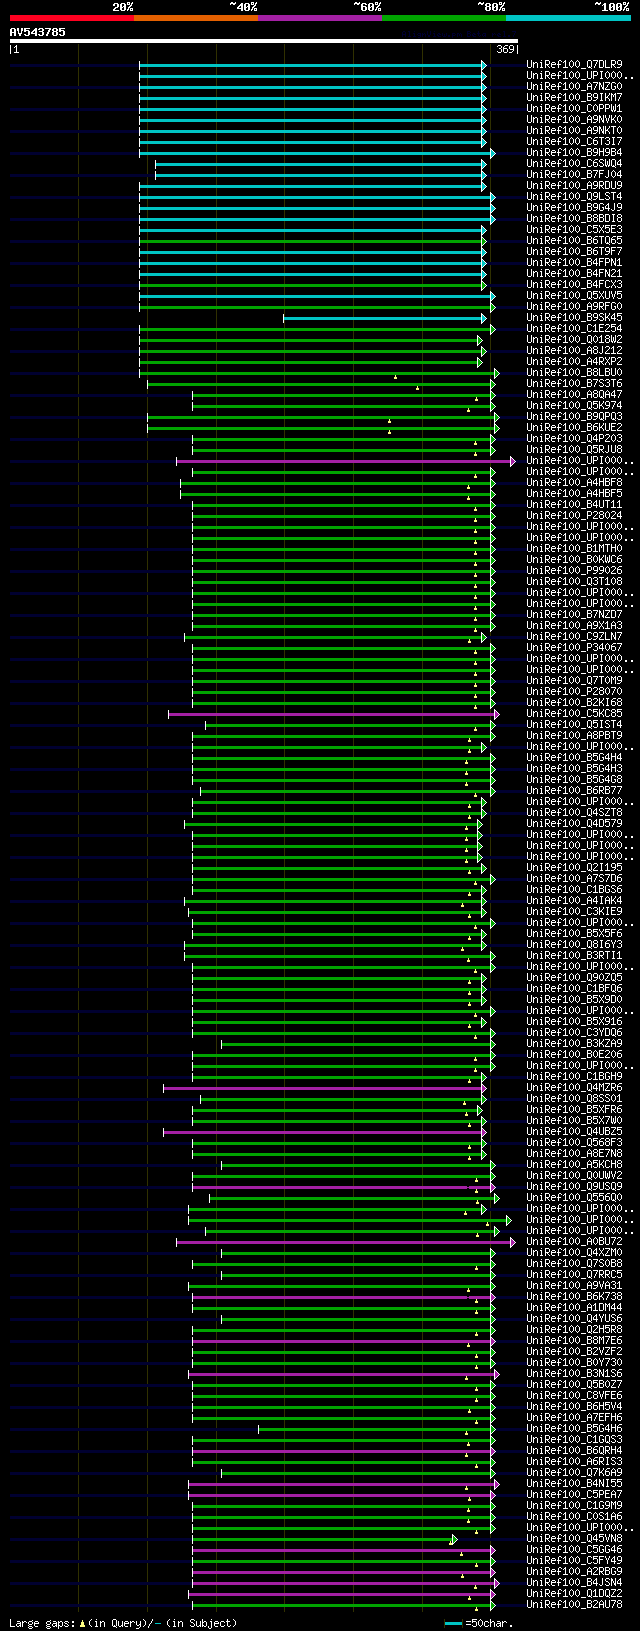Select the UniRef100_B8BDI8 label
The width and height of the screenshot is (640, 1631).
(574, 219)
